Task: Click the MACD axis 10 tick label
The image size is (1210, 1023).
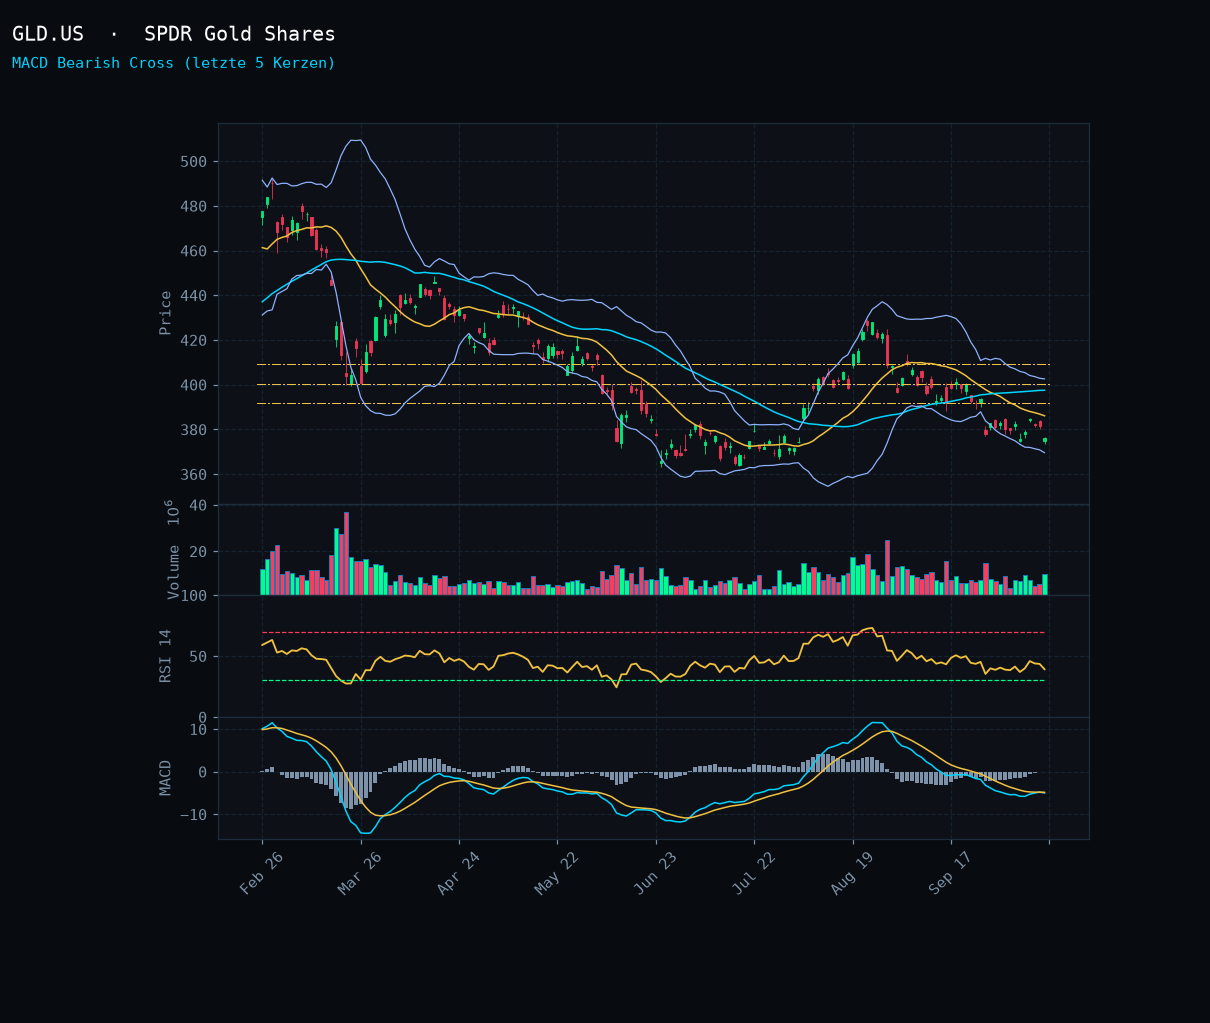Action: click(198, 730)
